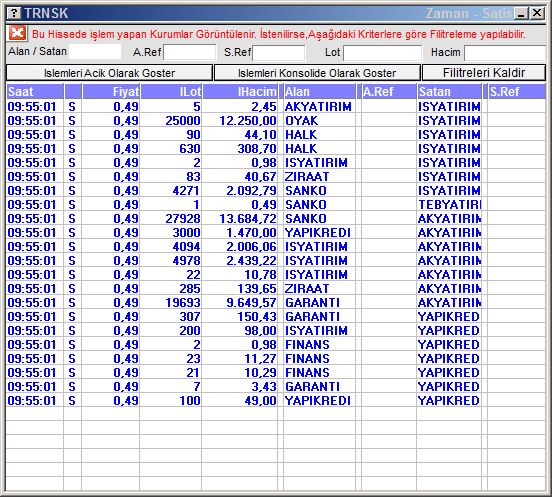Viewport: 552px width, 497px height.
Task: Click the volume value 49,00
Action: pos(261,401)
